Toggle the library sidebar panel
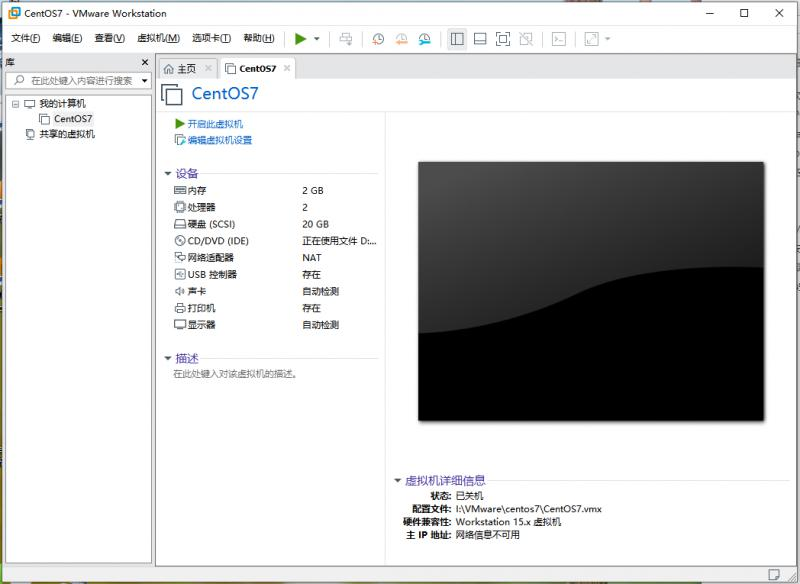This screenshot has width=800, height=584. pos(459,39)
